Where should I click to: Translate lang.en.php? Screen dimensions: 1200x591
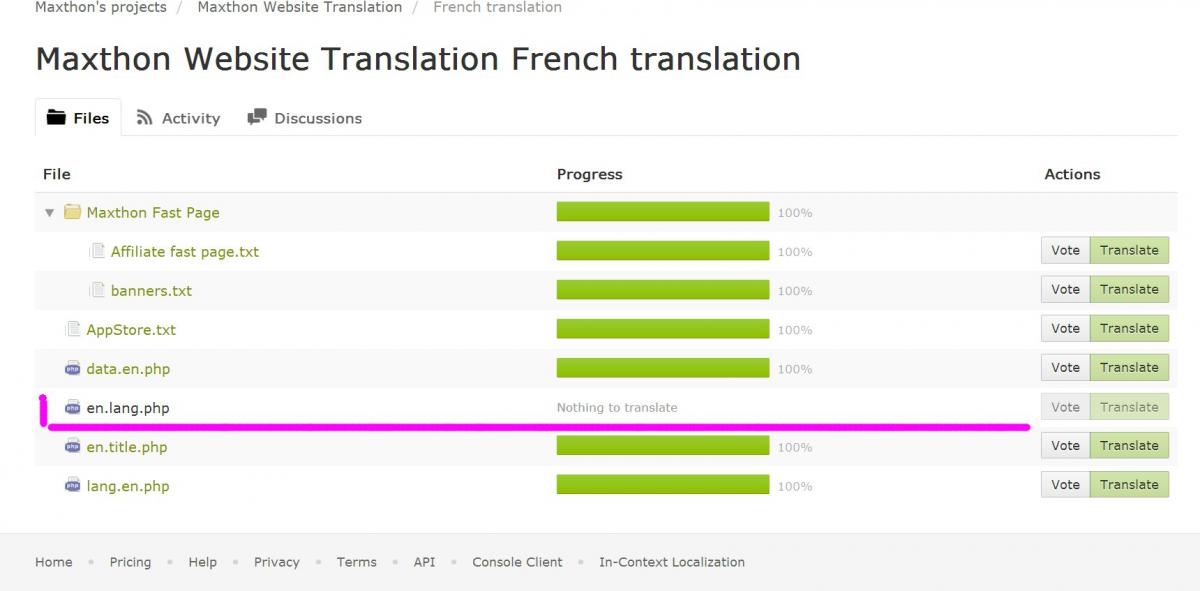pyautogui.click(x=1129, y=484)
